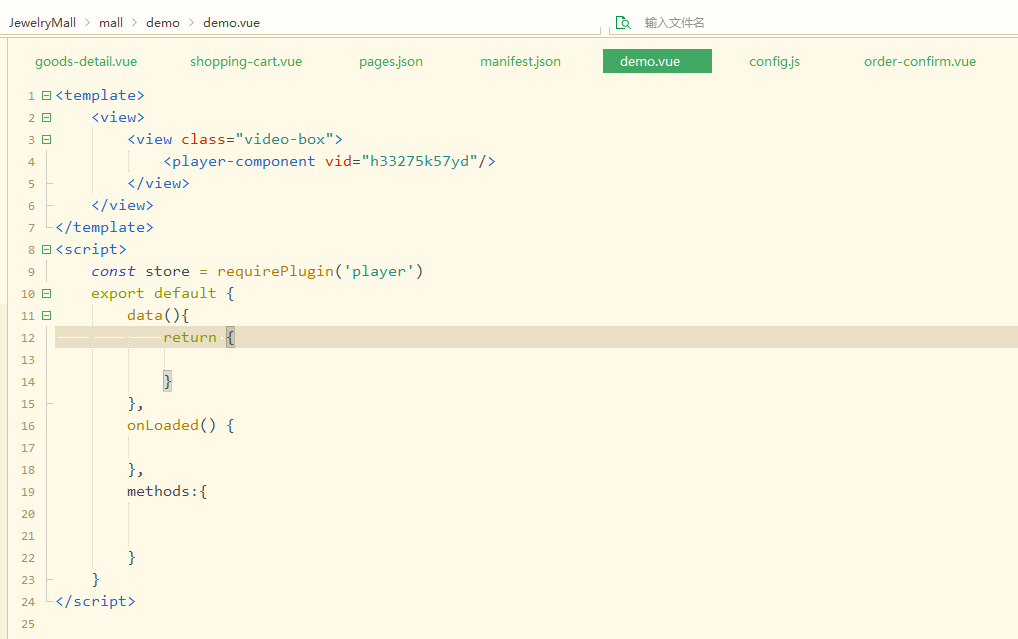Open the demo folder breadcrumb
This screenshot has width=1018, height=639.
[x=163, y=23]
